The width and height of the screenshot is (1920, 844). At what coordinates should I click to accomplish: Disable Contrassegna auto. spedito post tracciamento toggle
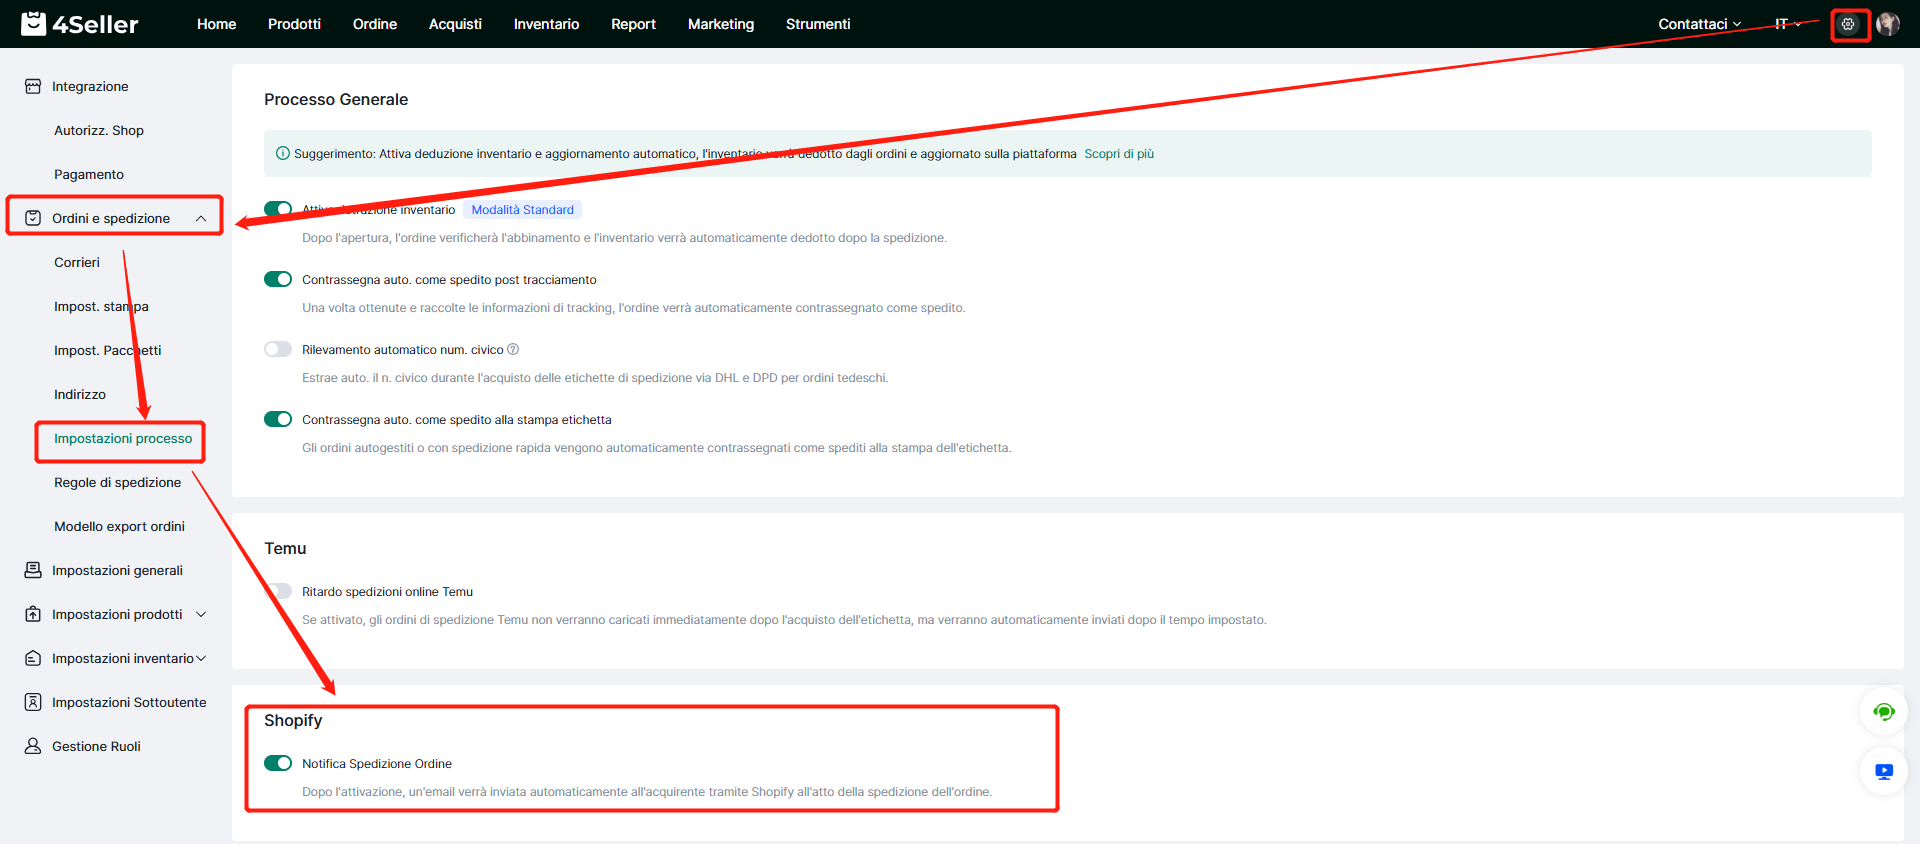coord(278,279)
